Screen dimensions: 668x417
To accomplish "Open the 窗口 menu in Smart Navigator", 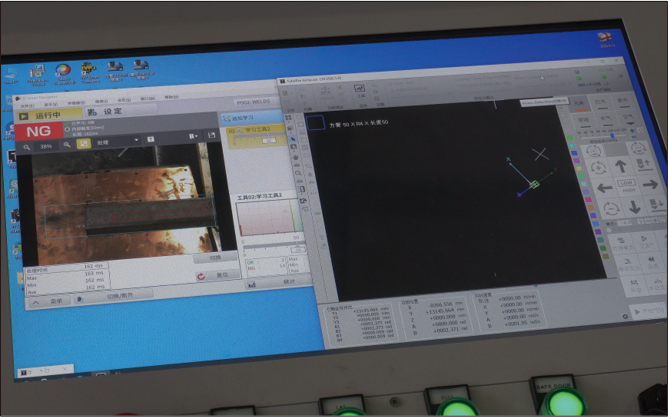I will (x=147, y=98).
